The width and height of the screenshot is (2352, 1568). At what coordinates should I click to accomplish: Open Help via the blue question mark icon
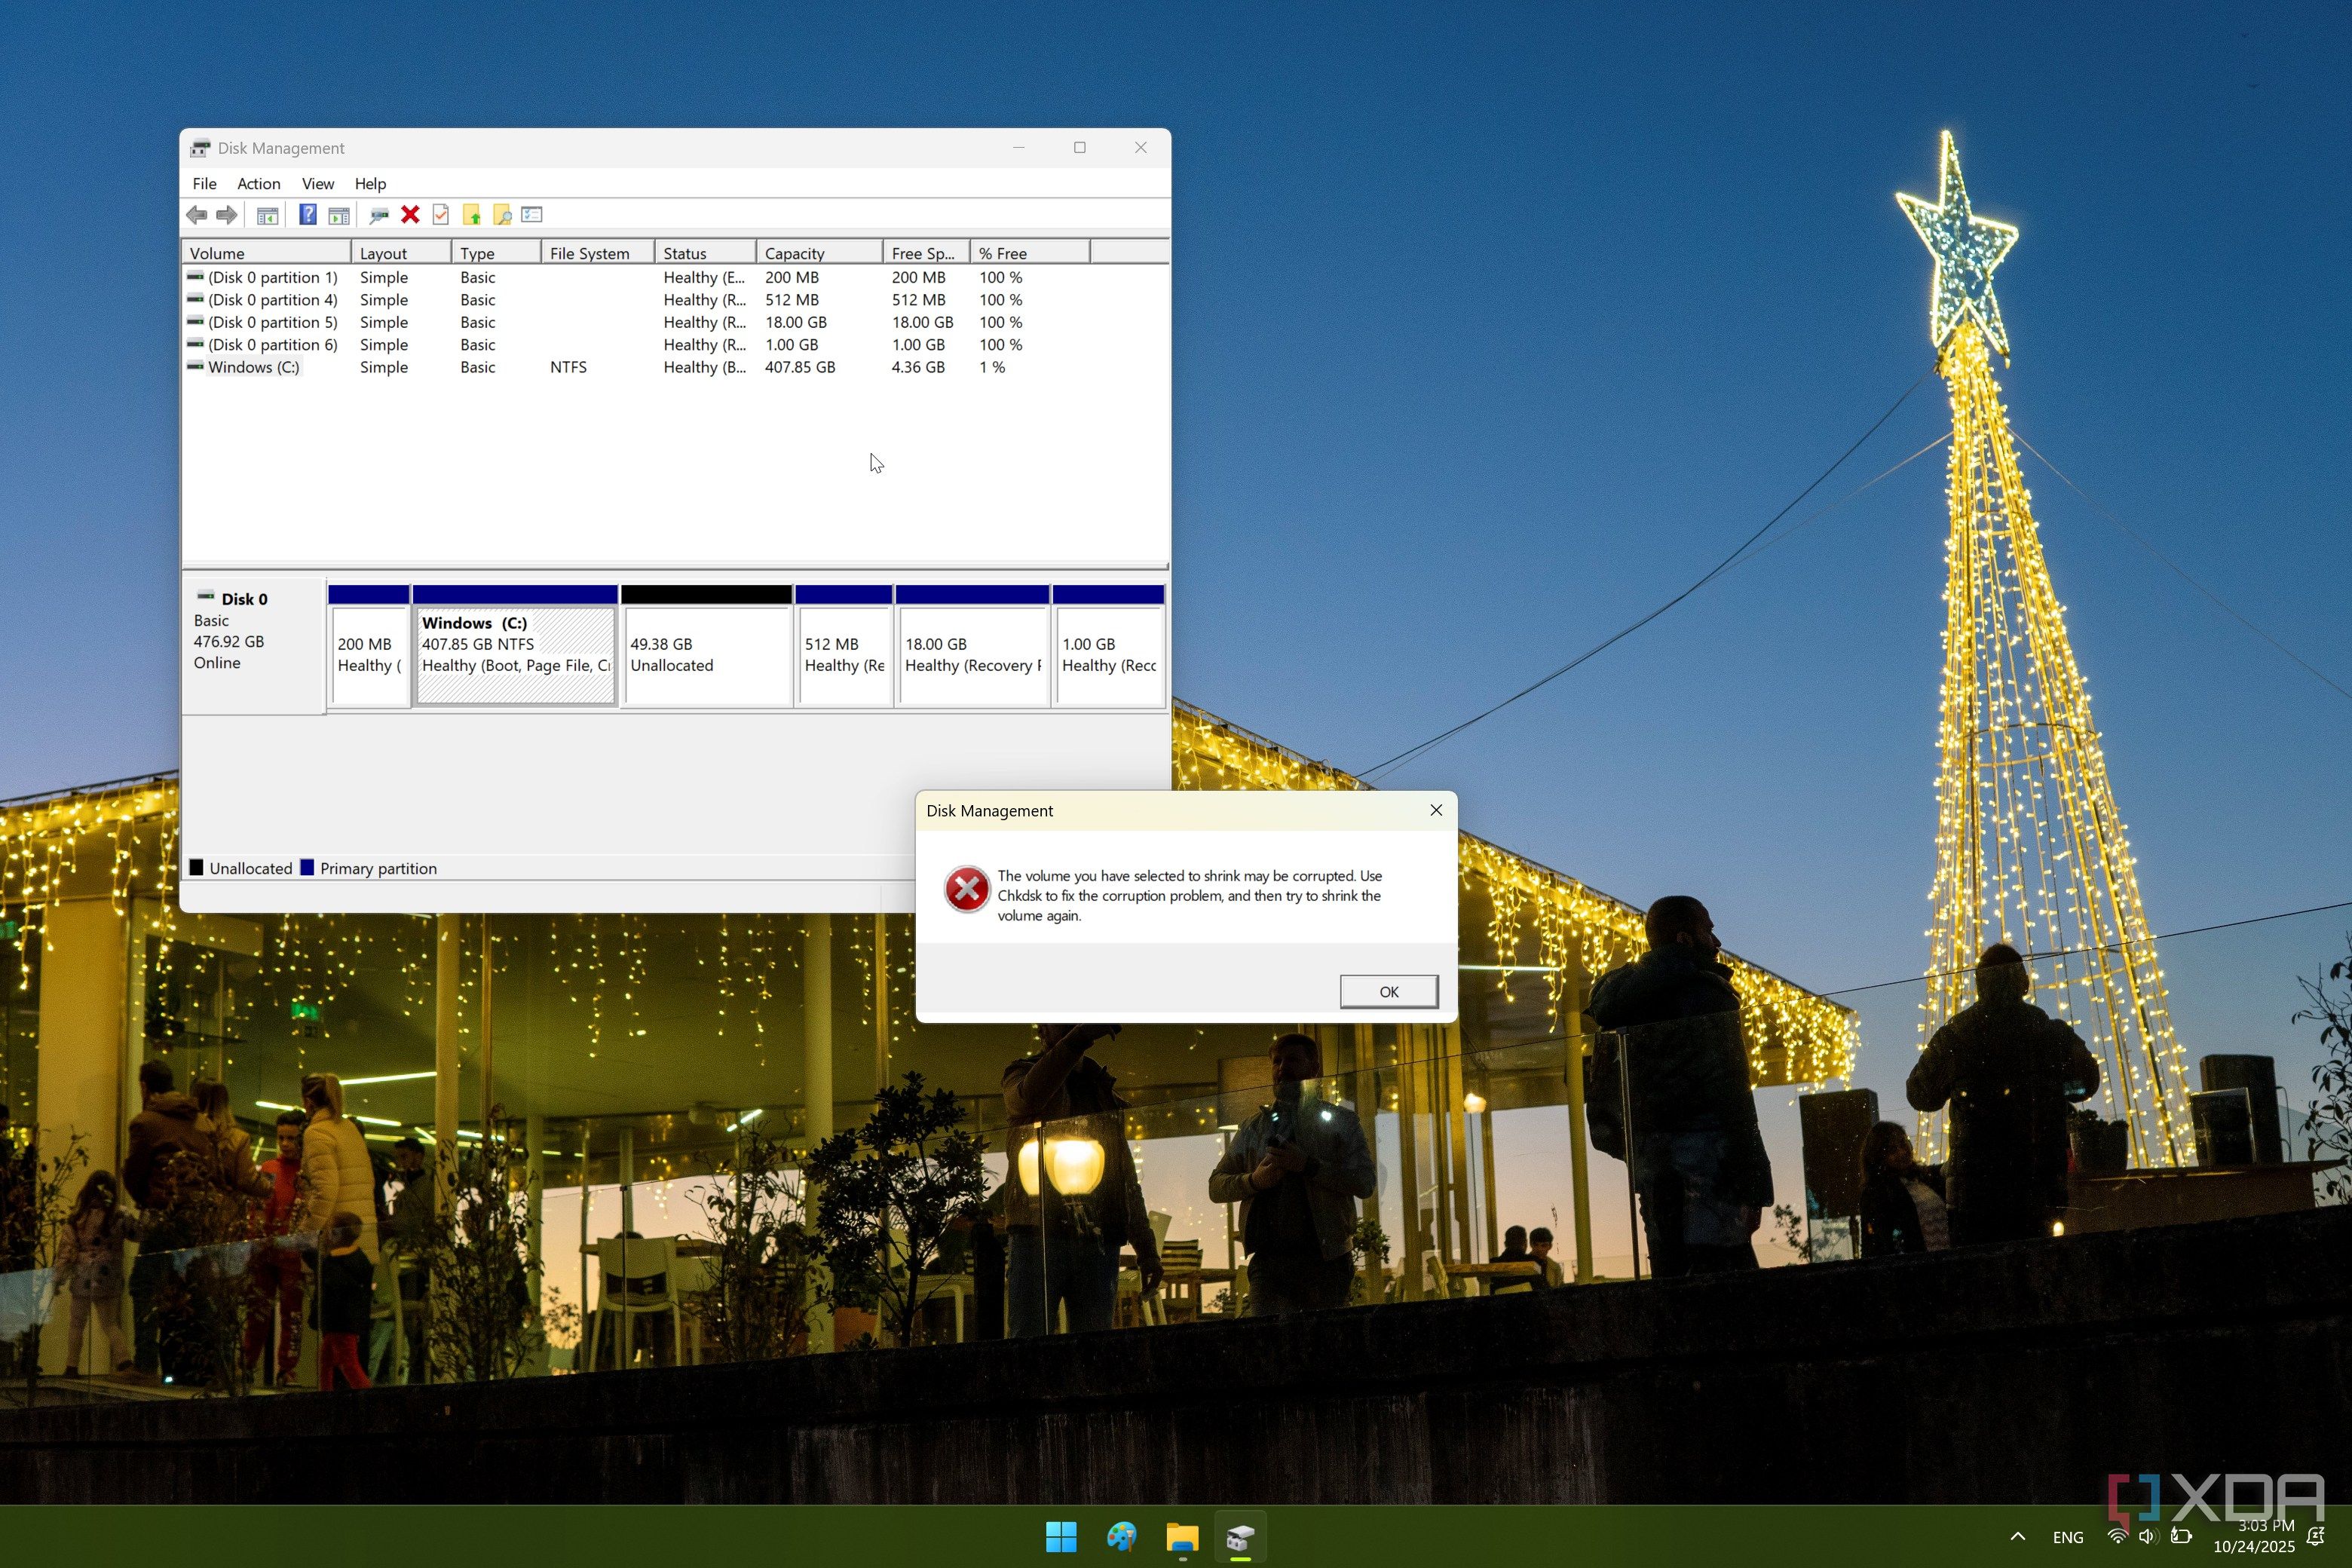point(308,214)
